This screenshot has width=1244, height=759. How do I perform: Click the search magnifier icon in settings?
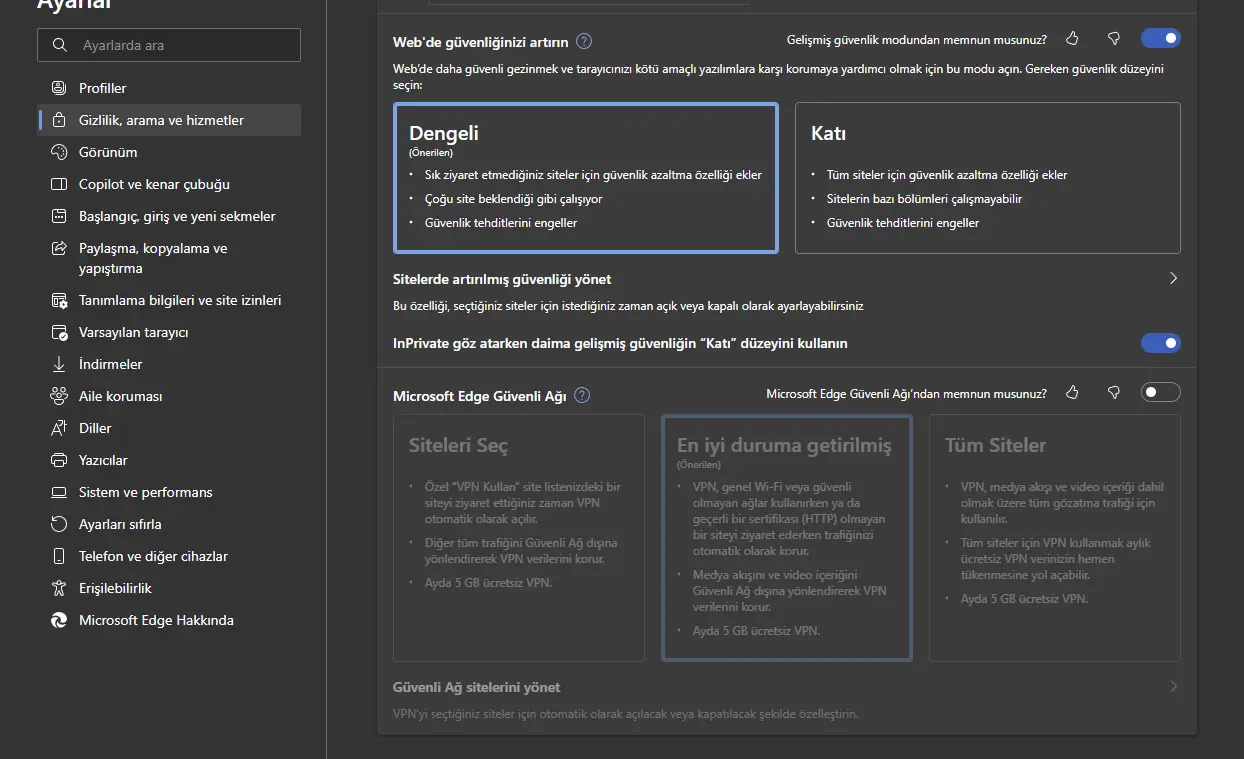coord(62,45)
